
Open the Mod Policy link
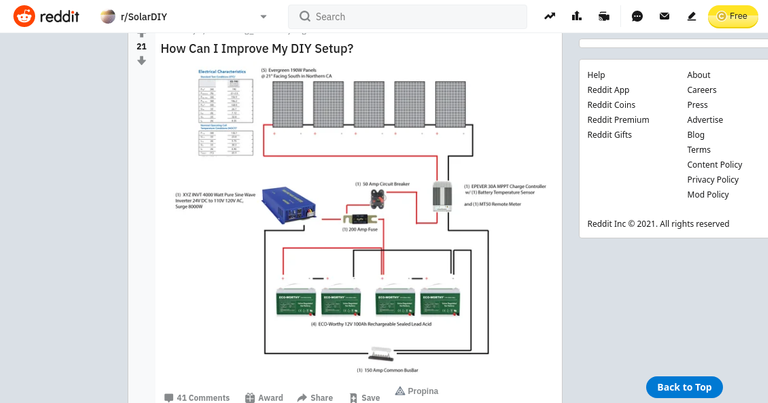click(x=708, y=195)
